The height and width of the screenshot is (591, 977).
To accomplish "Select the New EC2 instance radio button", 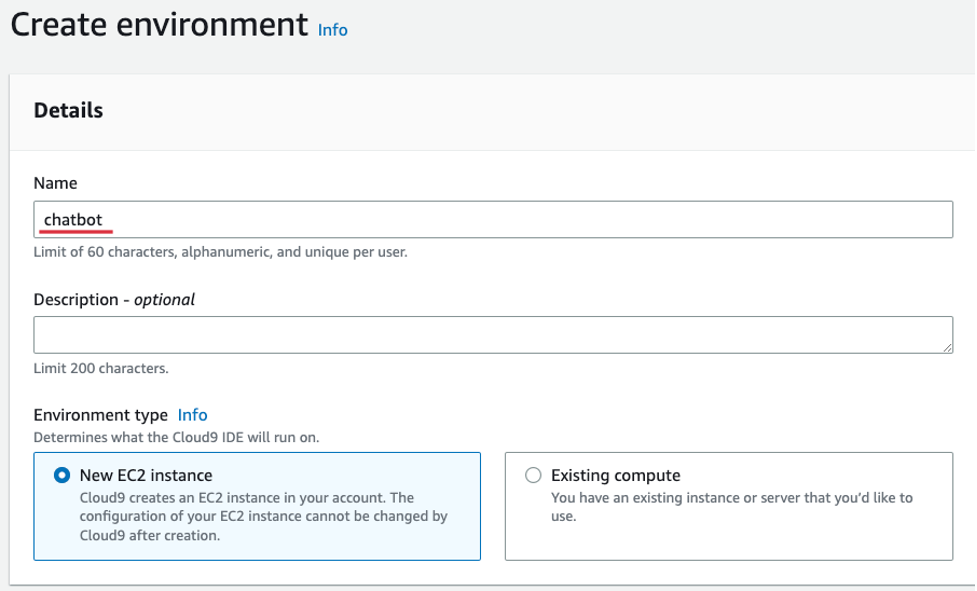I will tap(63, 476).
